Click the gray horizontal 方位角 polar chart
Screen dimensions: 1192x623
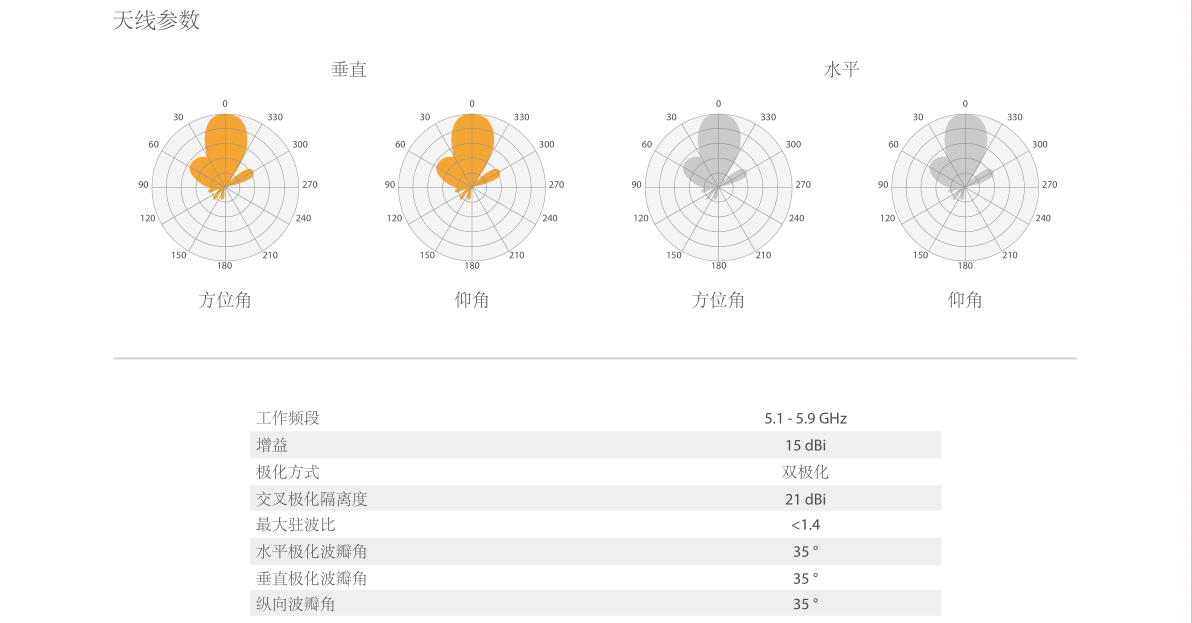pos(718,184)
